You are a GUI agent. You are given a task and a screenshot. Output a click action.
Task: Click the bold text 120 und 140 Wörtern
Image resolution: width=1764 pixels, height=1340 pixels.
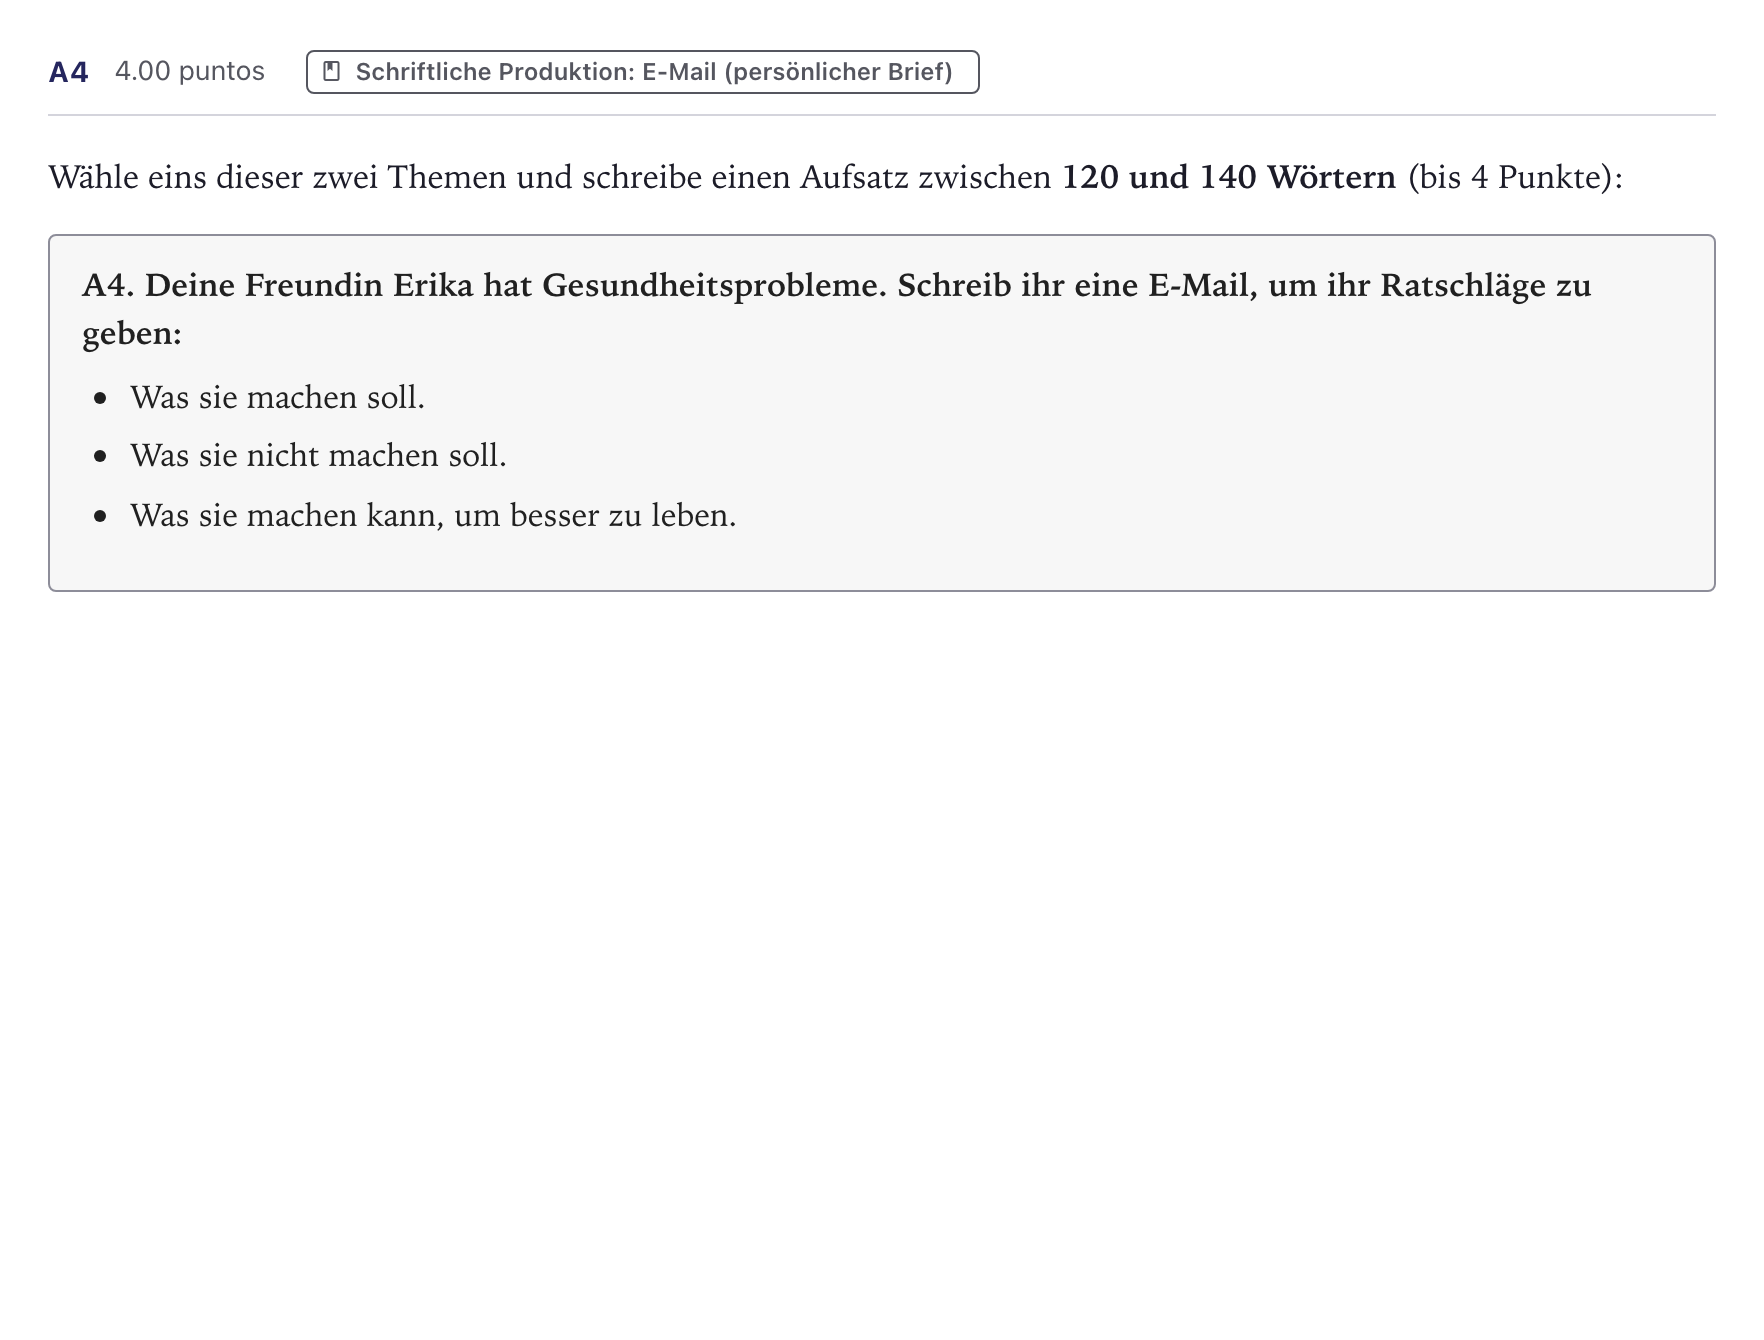tap(1229, 177)
